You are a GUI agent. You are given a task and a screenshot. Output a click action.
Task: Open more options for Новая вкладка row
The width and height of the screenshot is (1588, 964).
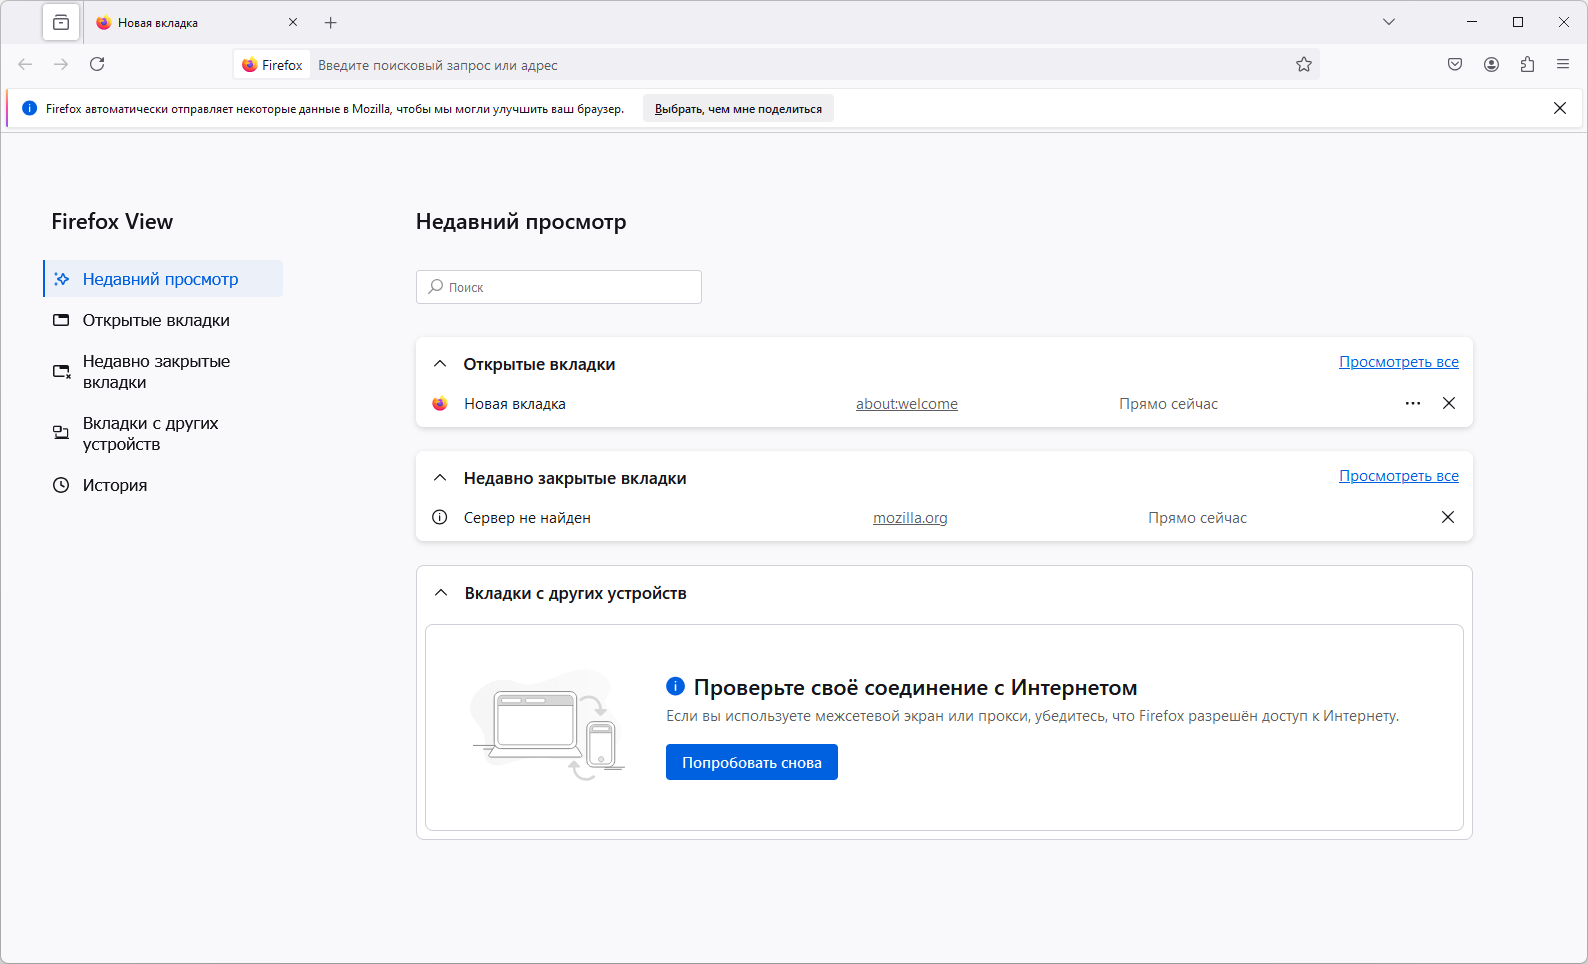1413,403
